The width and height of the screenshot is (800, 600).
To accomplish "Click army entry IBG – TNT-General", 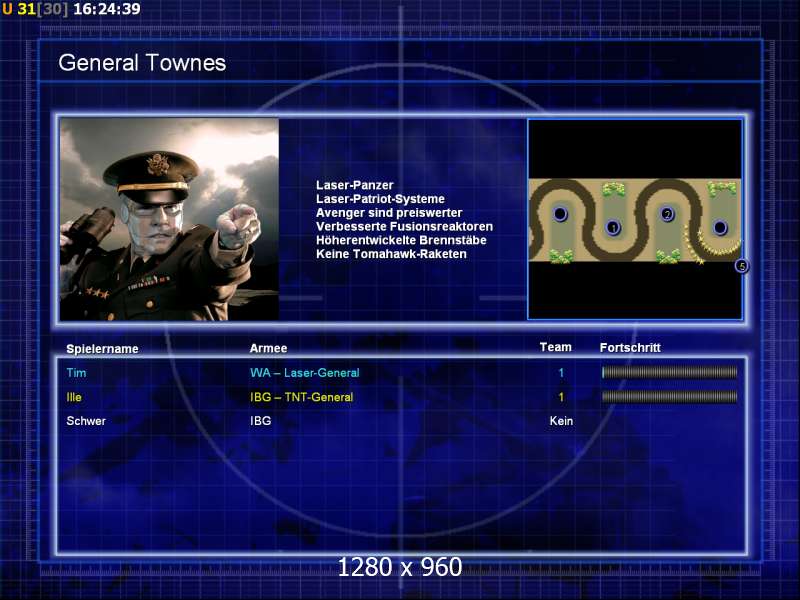I will coord(302,397).
